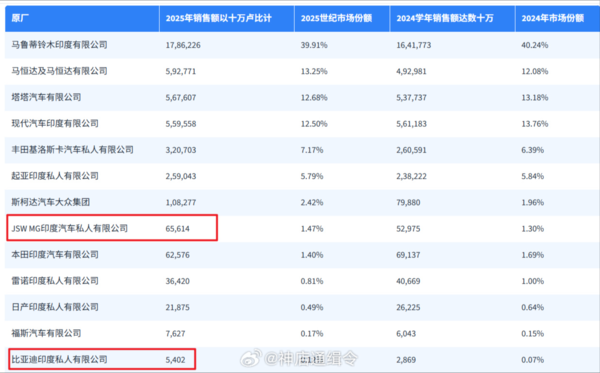Select the 1.69% market share cell

(533, 255)
